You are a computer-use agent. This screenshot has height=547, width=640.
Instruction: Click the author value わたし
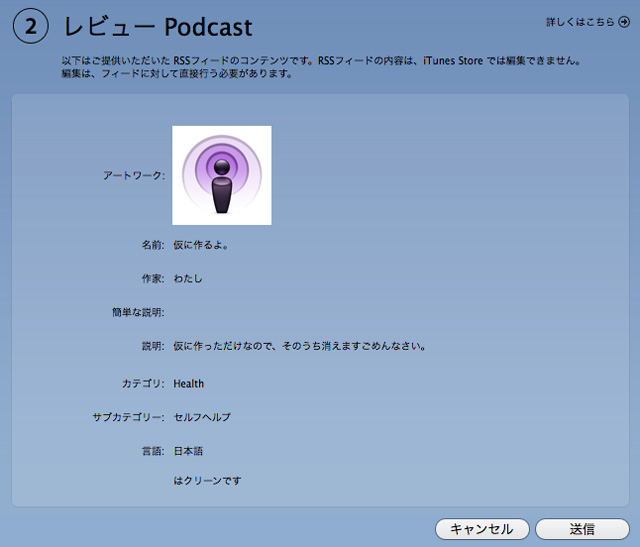point(188,278)
